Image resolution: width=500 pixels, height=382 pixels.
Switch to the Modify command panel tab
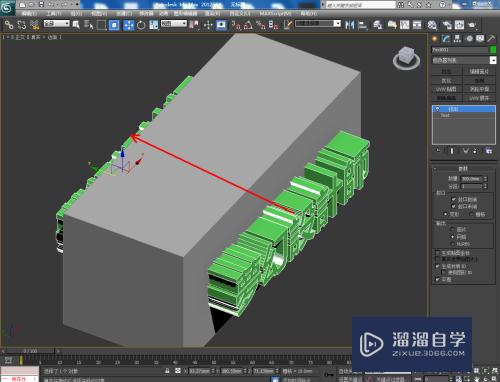pyautogui.click(x=446, y=39)
